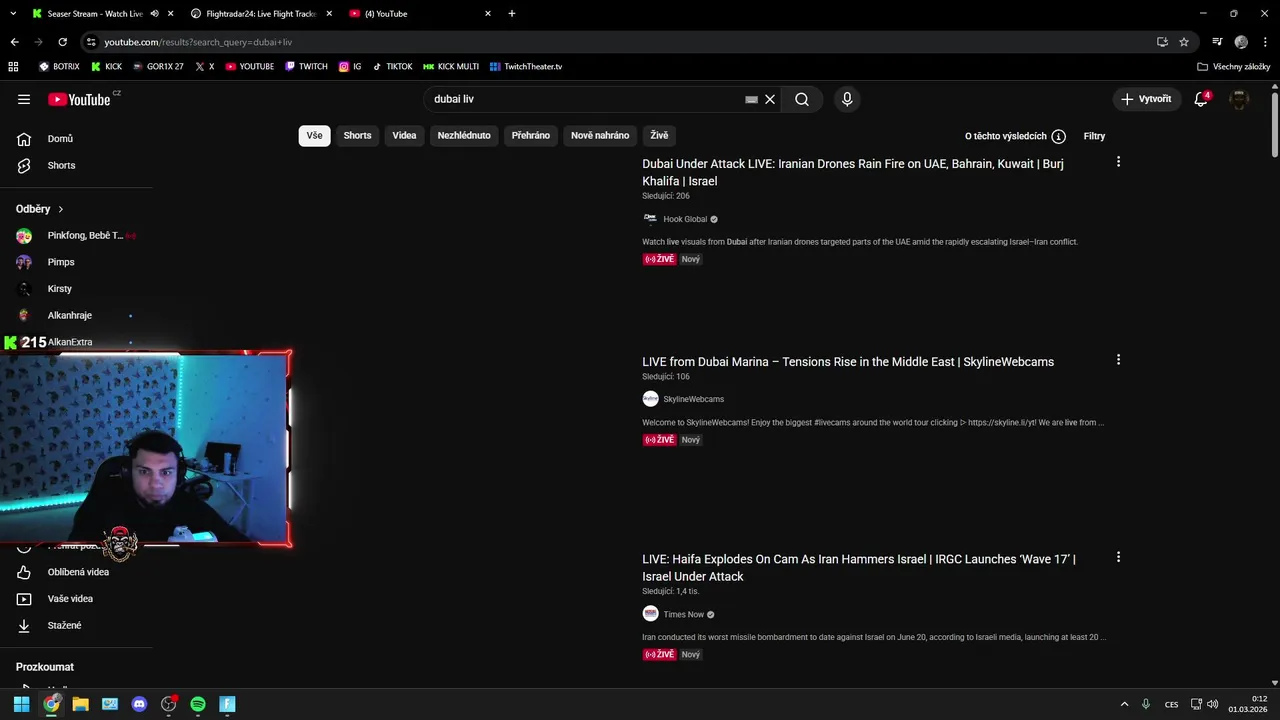Open the YouTube hamburger guide menu

tap(24, 99)
